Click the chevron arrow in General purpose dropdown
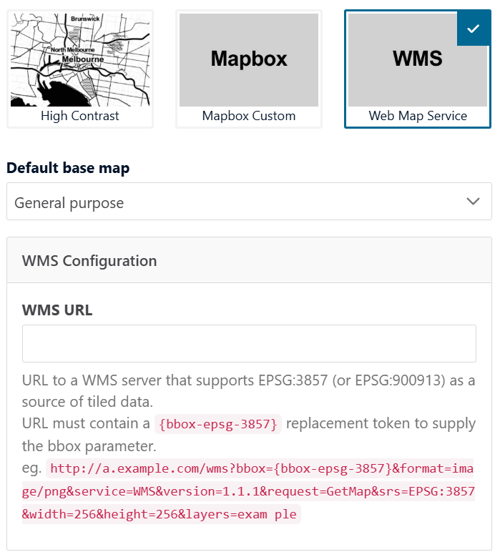The width and height of the screenshot is (500, 557). pos(473,201)
